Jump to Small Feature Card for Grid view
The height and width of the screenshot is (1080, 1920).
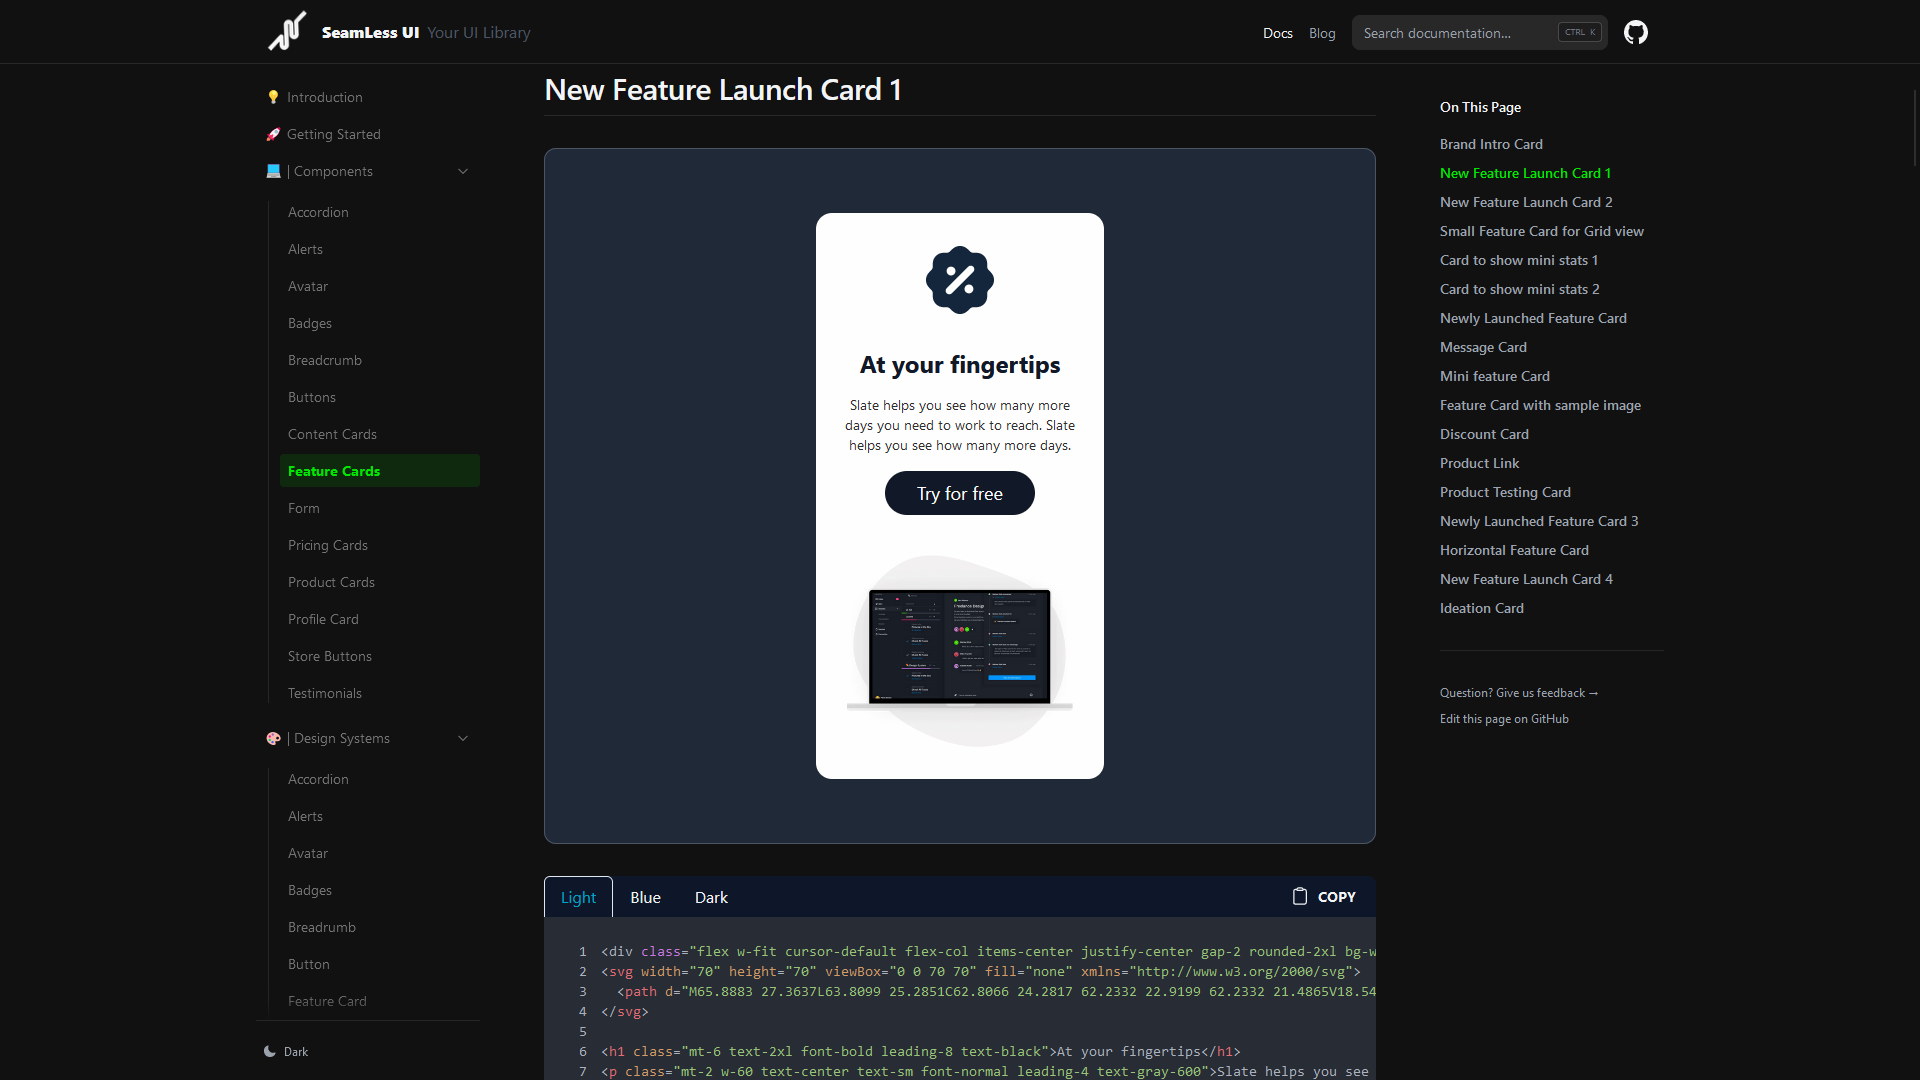pos(1541,231)
